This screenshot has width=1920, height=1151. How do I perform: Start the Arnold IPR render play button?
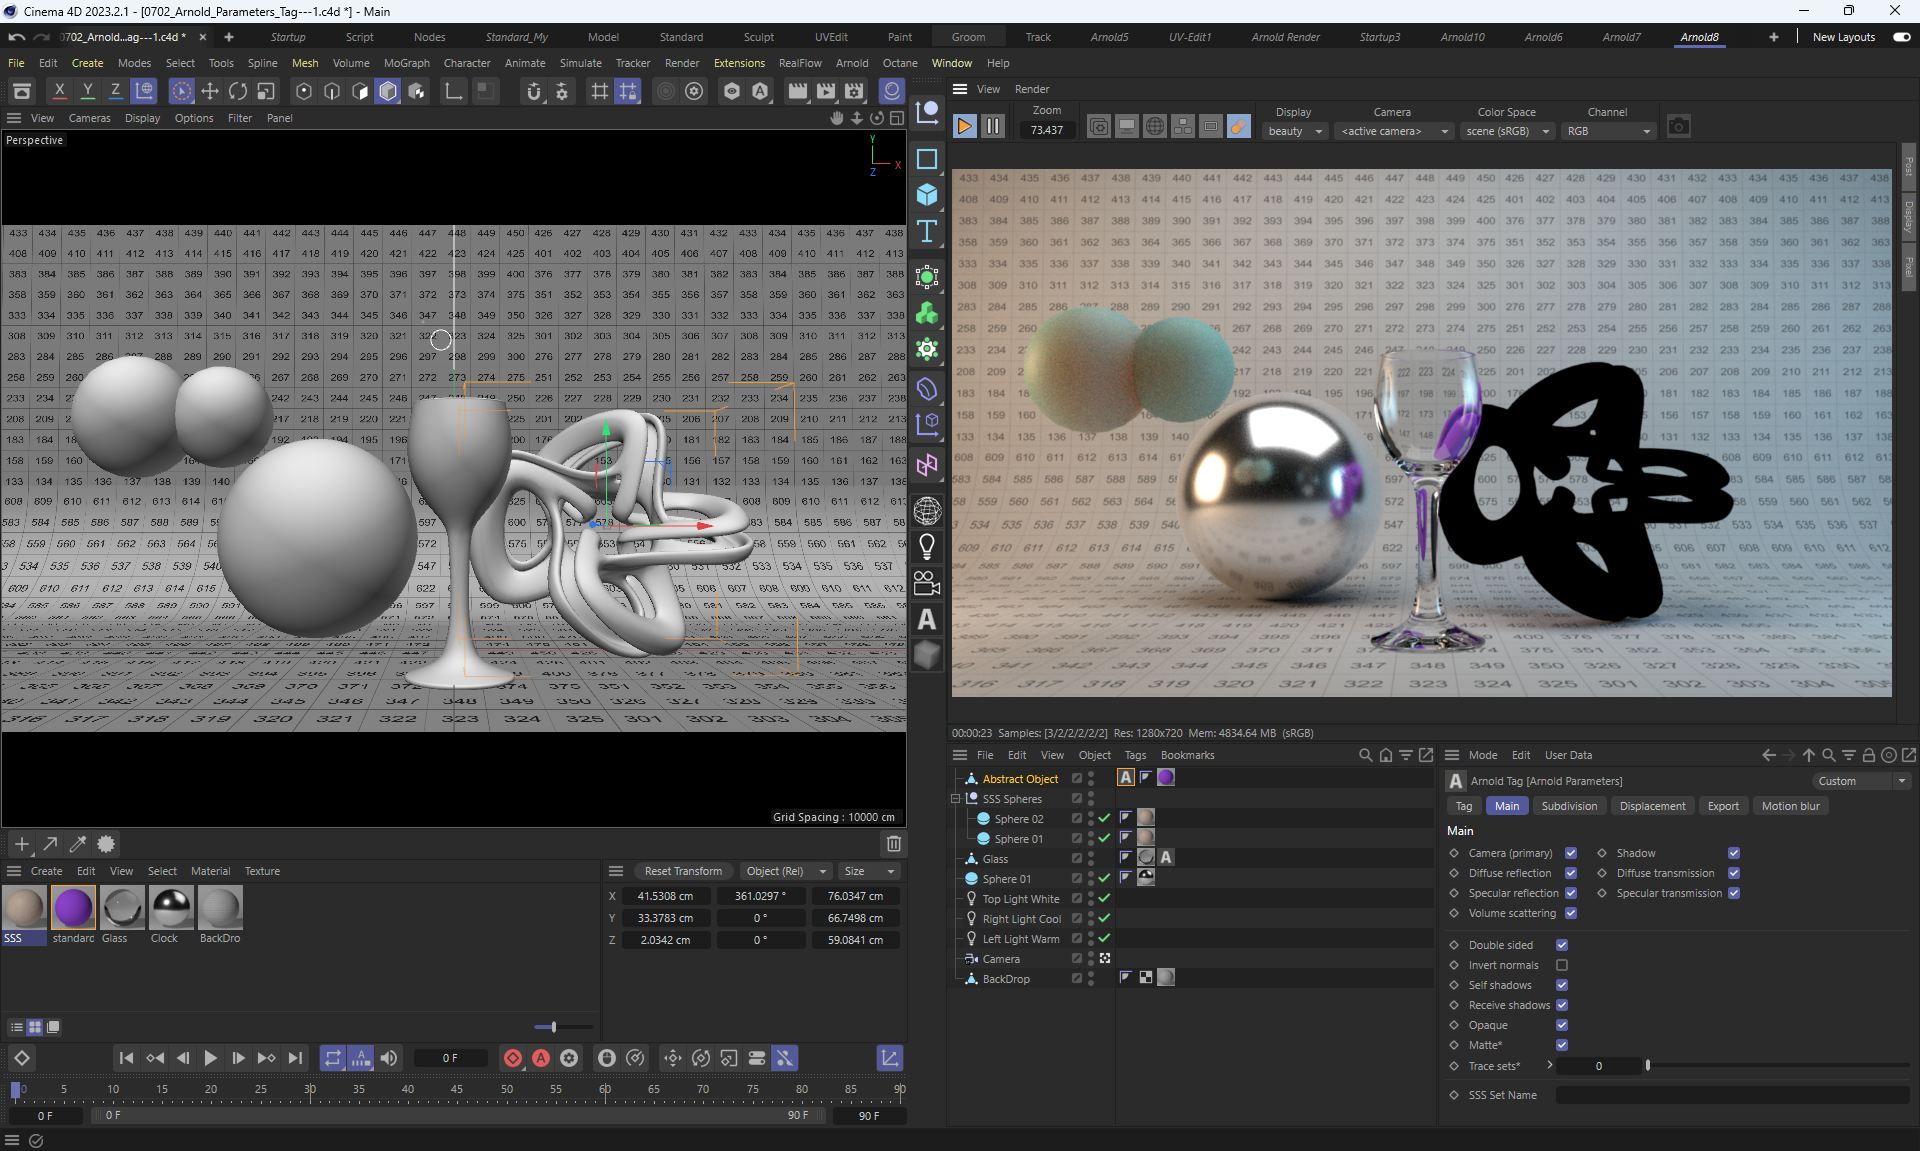pos(965,127)
